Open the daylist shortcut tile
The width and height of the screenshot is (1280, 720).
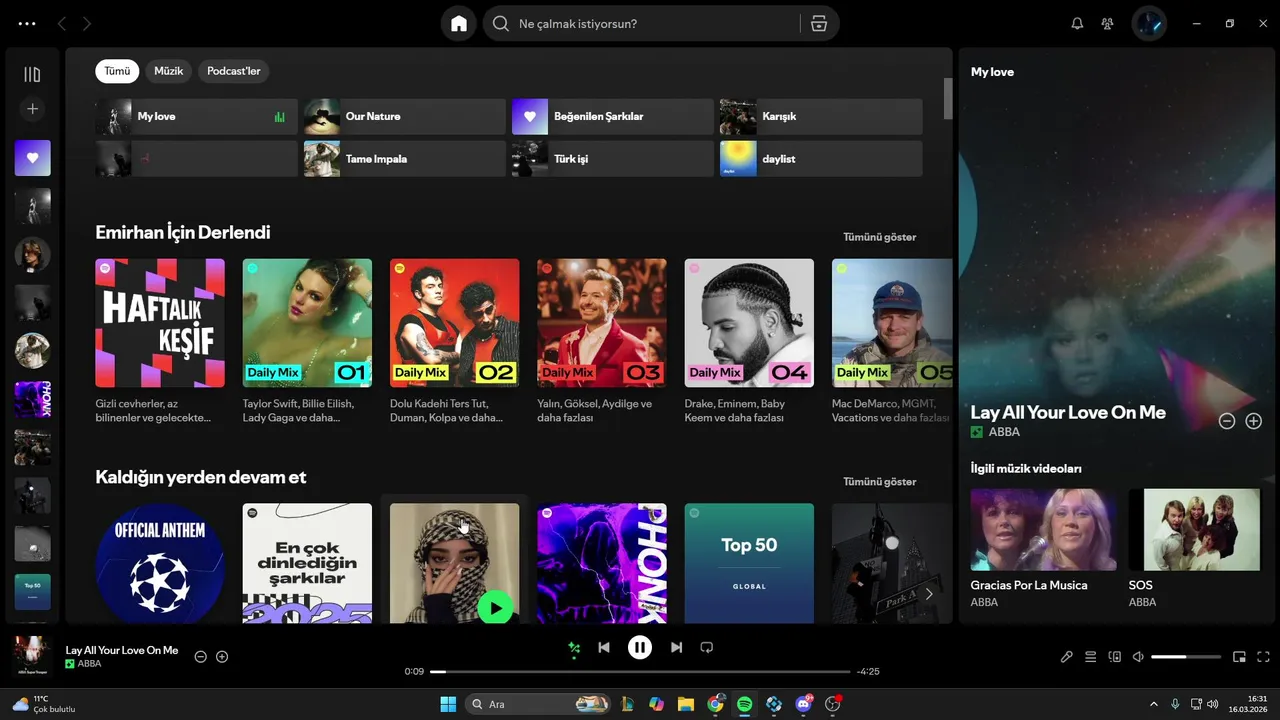[x=821, y=158]
